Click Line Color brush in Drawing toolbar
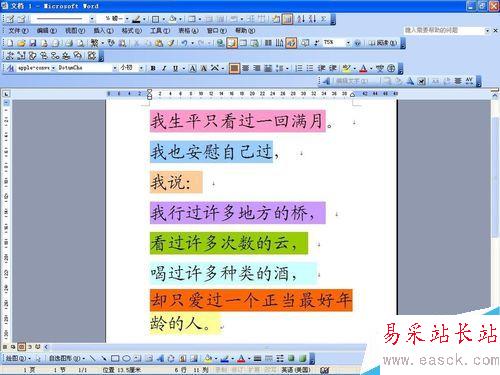This screenshot has height=375, width=500. [224, 359]
